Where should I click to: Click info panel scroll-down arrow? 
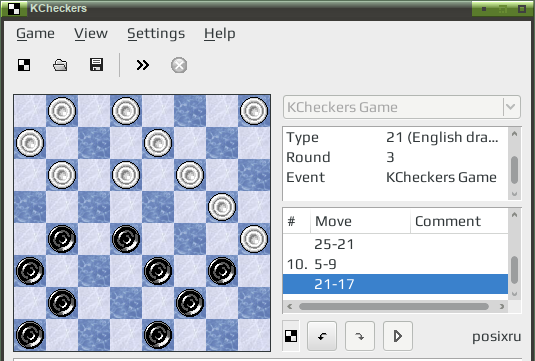pyautogui.click(x=515, y=194)
